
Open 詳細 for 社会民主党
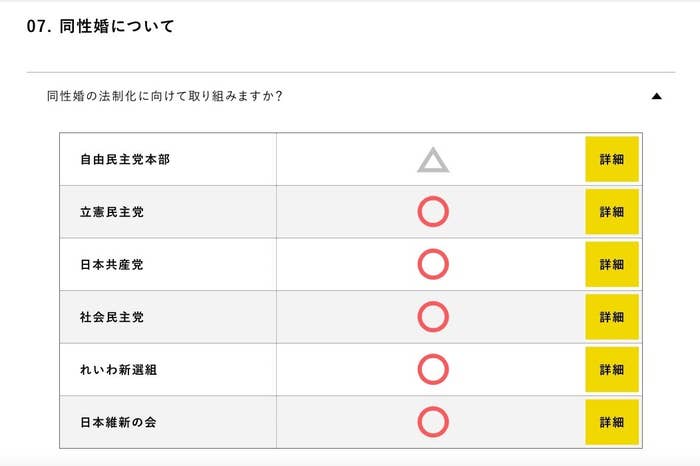point(612,317)
